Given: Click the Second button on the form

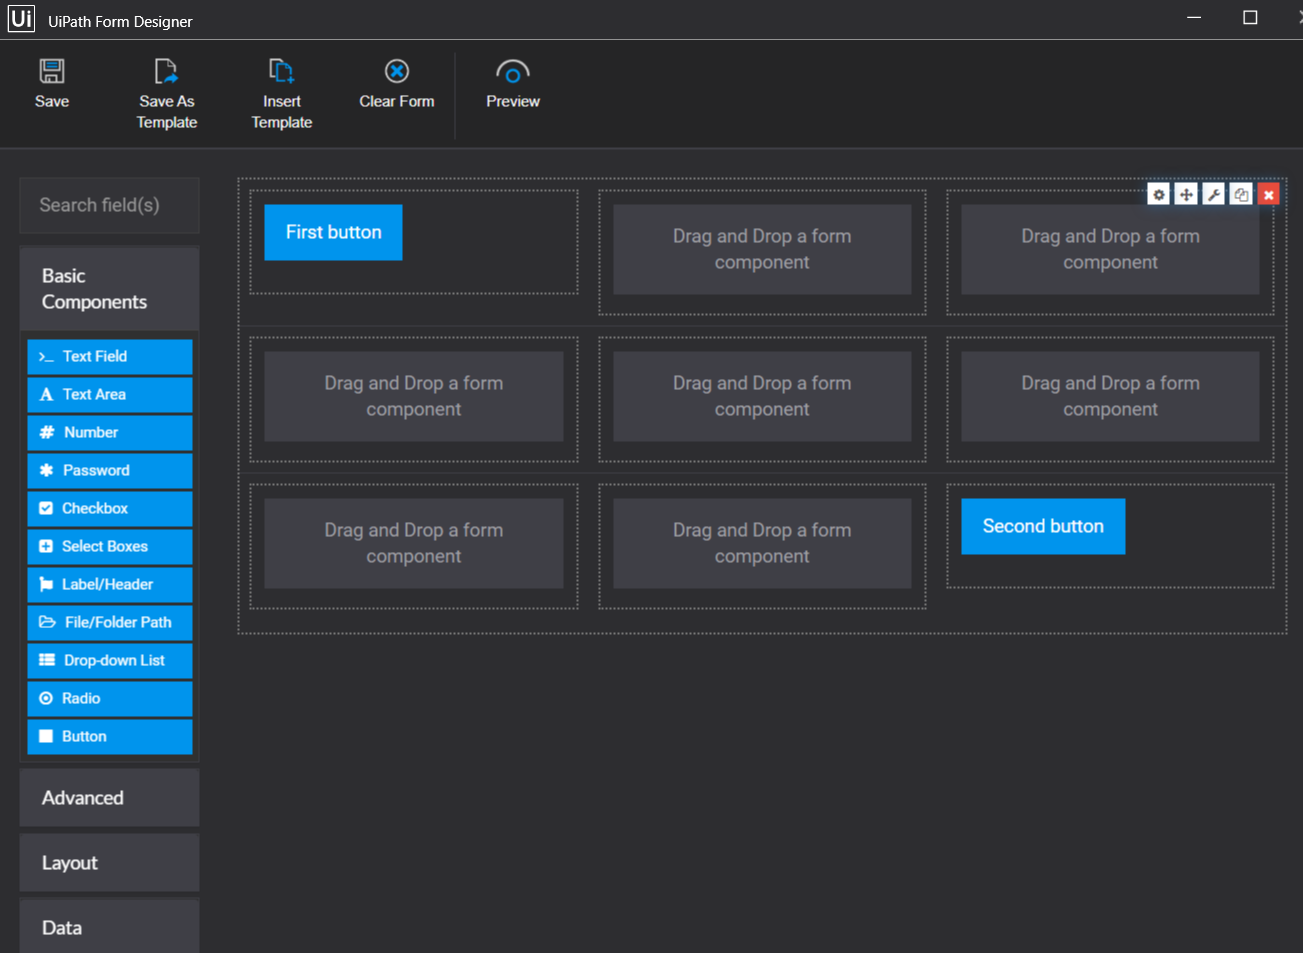Looking at the screenshot, I should (x=1043, y=526).
